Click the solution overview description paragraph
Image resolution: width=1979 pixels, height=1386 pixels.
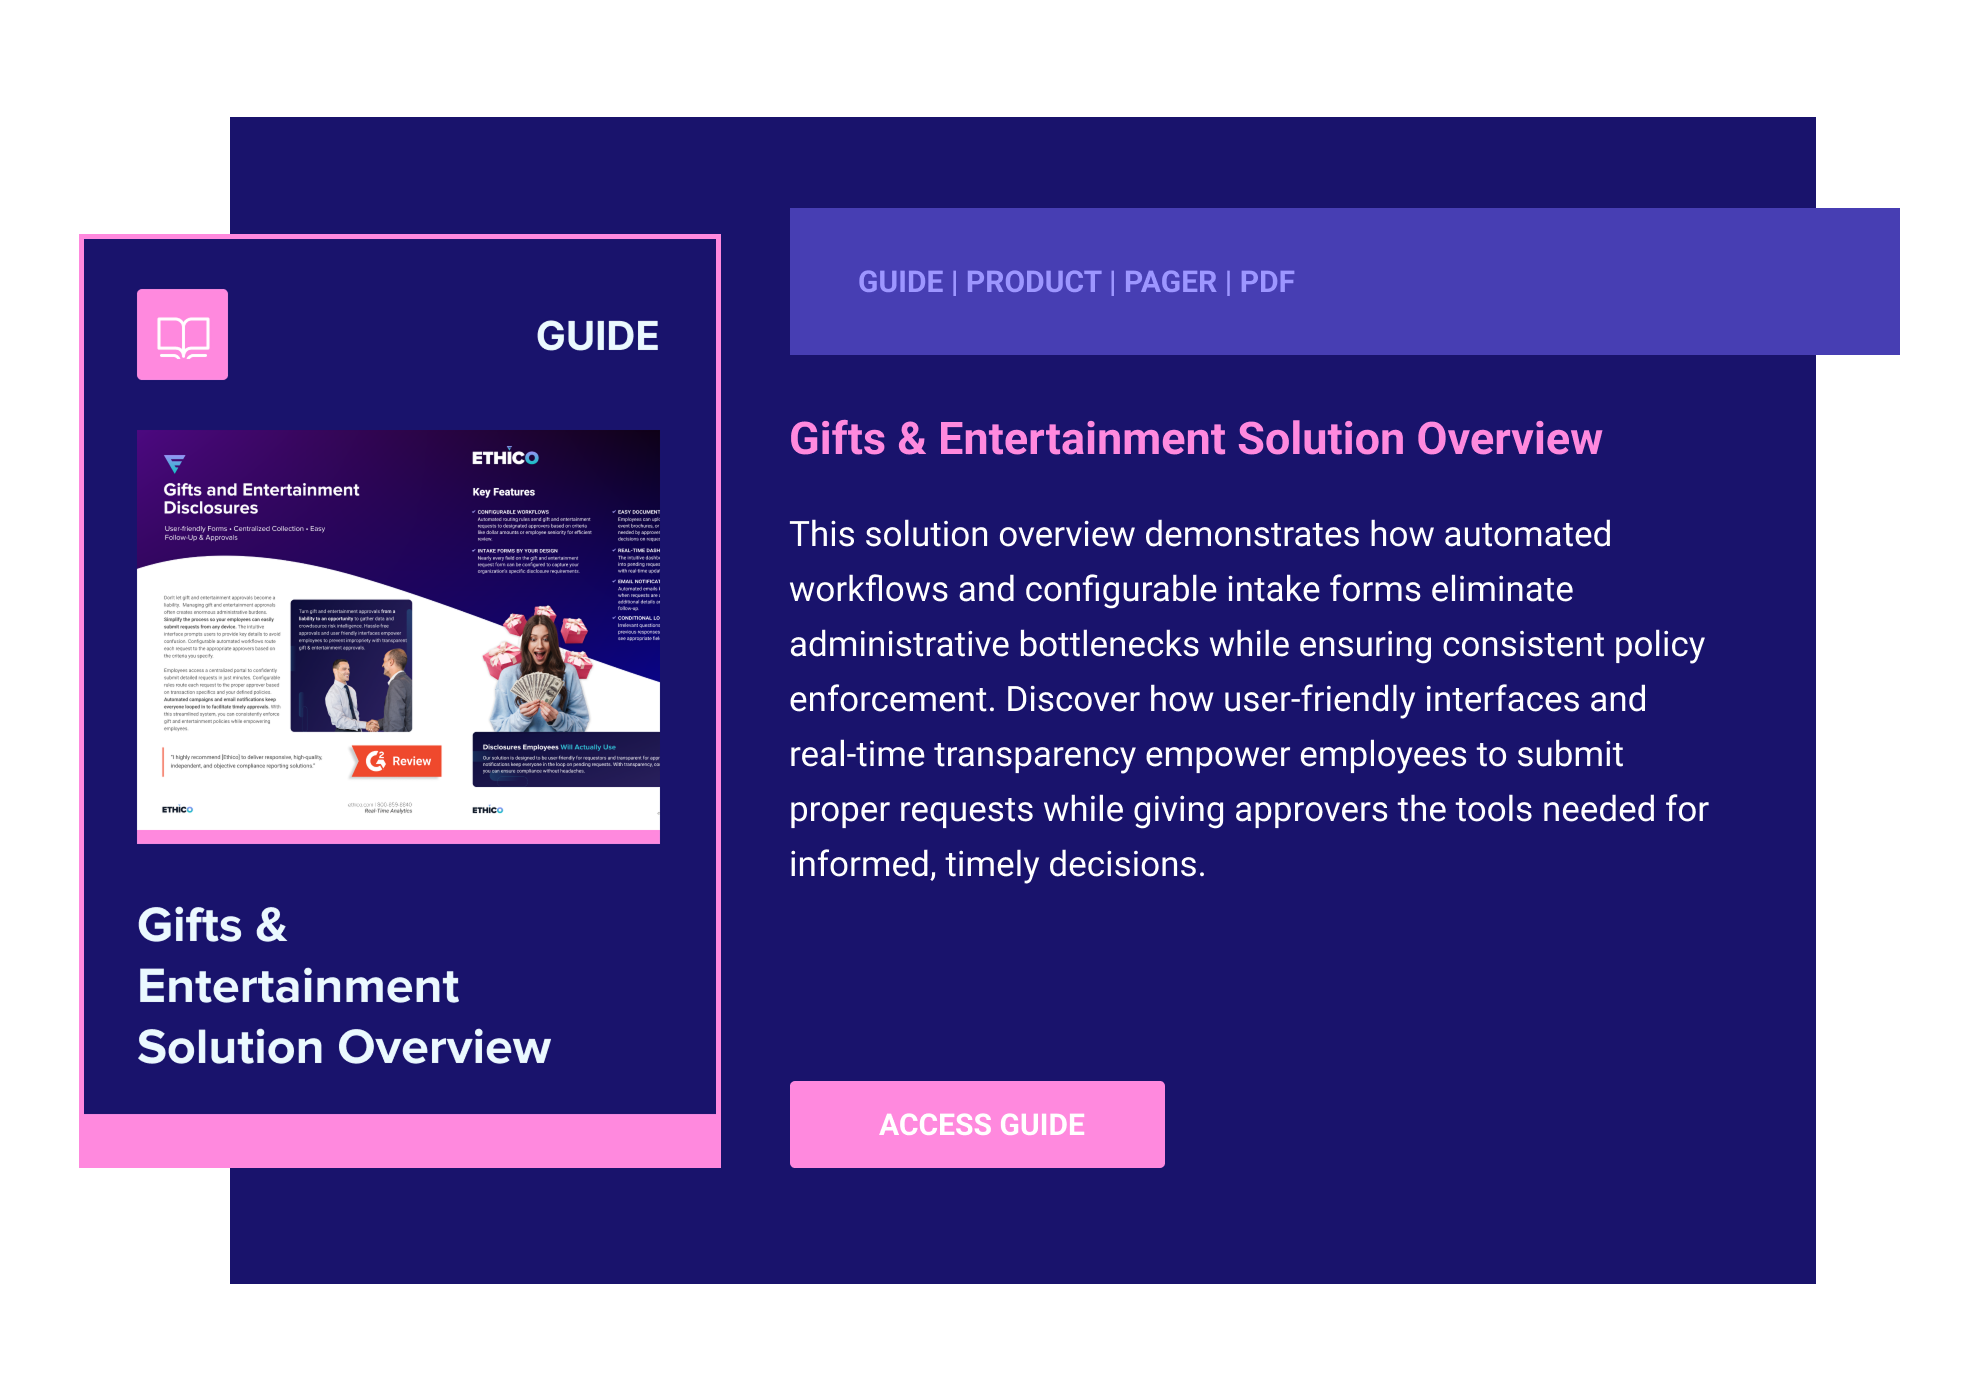coord(1249,699)
